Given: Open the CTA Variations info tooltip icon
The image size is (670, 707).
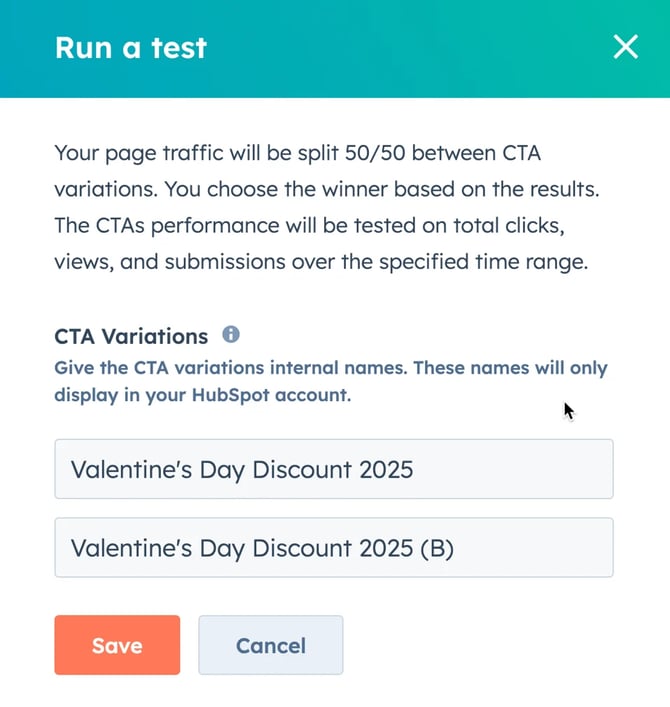Looking at the screenshot, I should (231, 335).
